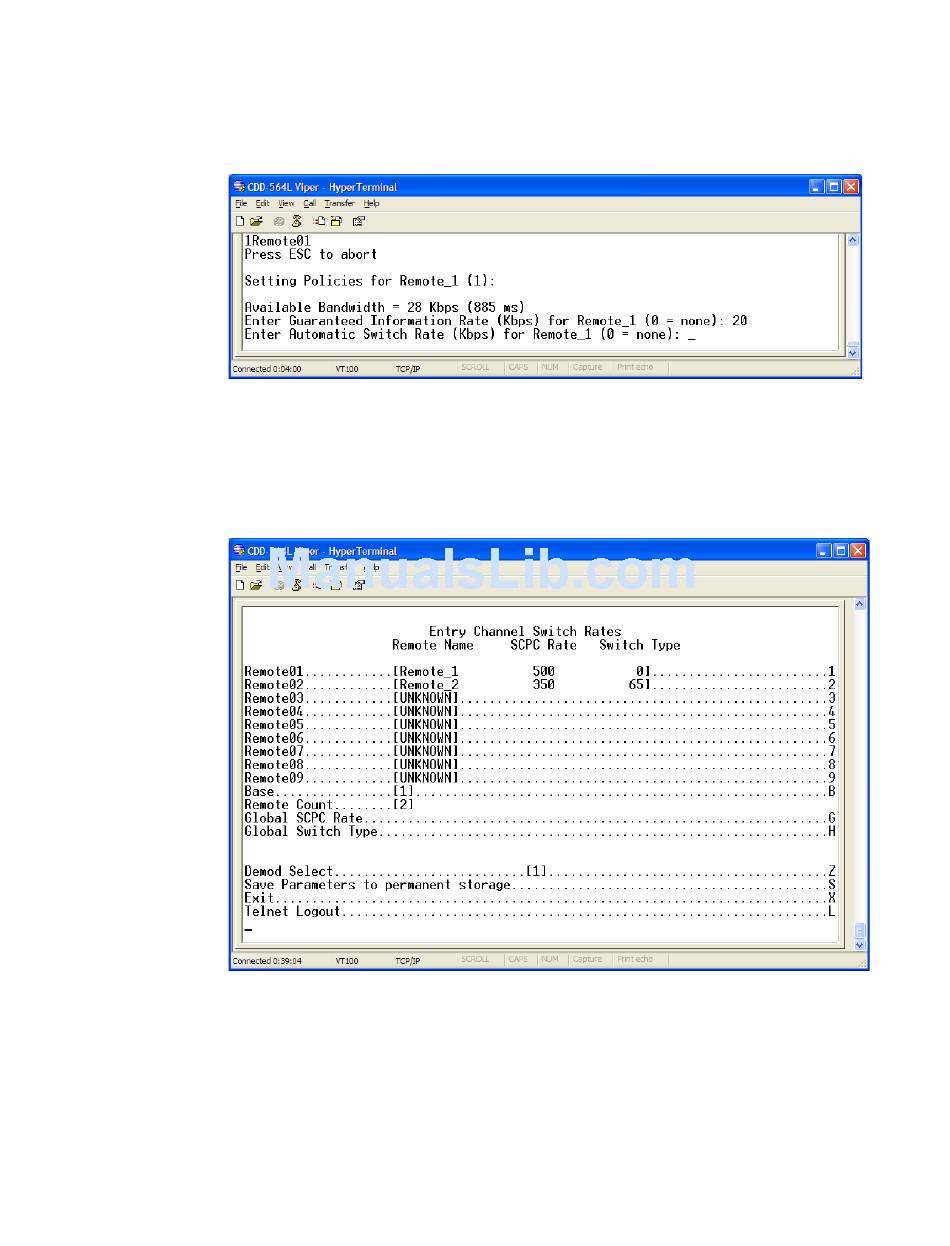Click the Remote09 [UNKNOWN] row
950x1246 pixels.
(x=540, y=778)
